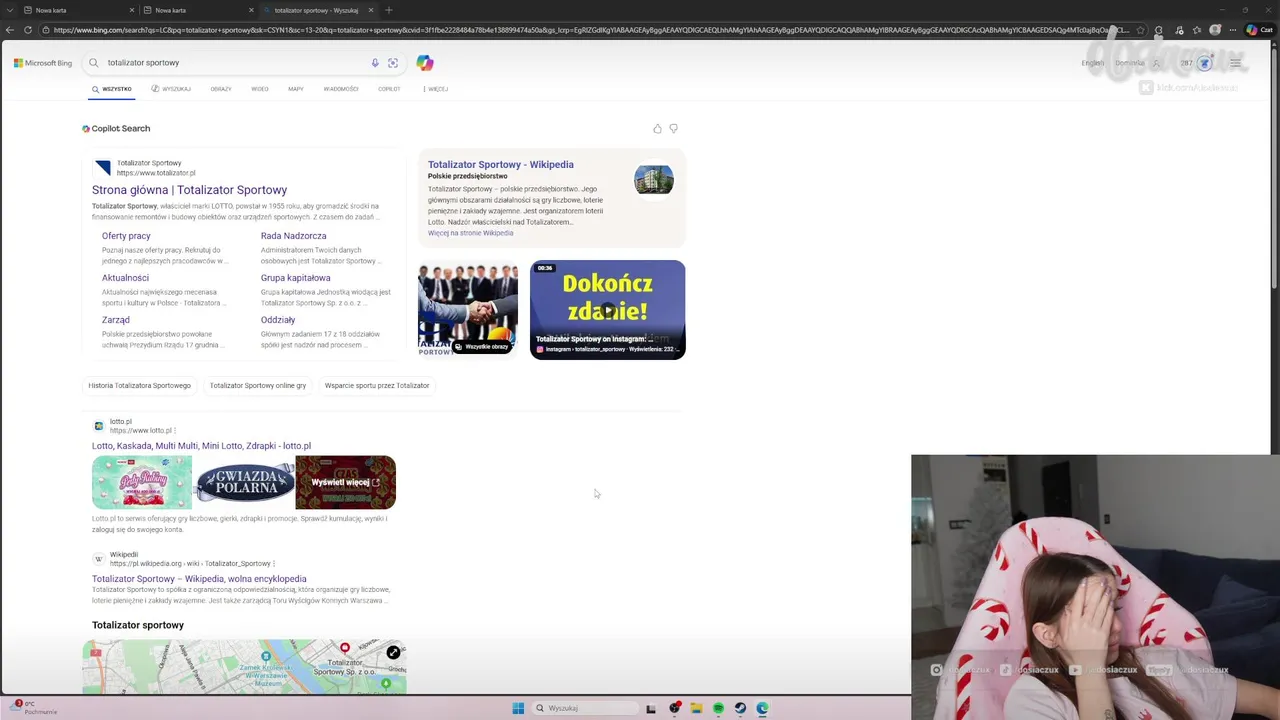The width and height of the screenshot is (1280, 720).
Task: Click the microphone voice search icon
Action: pos(375,63)
